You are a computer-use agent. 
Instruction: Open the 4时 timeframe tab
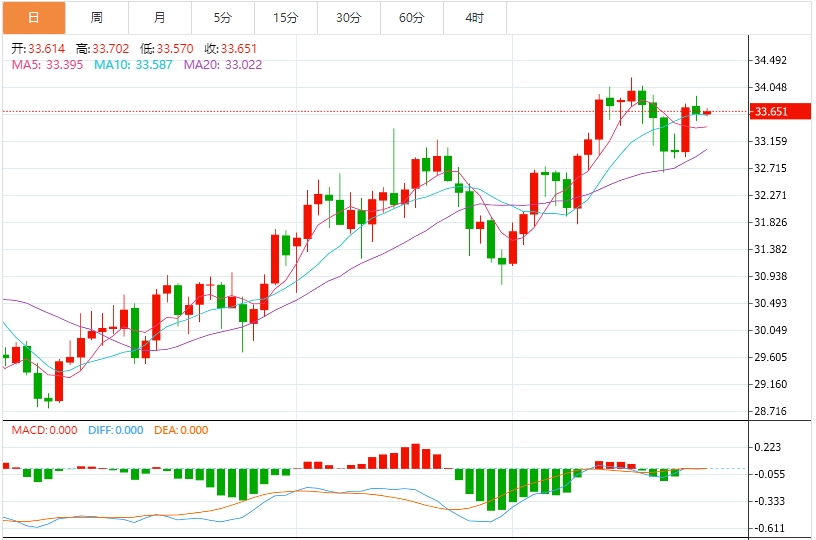(x=475, y=18)
